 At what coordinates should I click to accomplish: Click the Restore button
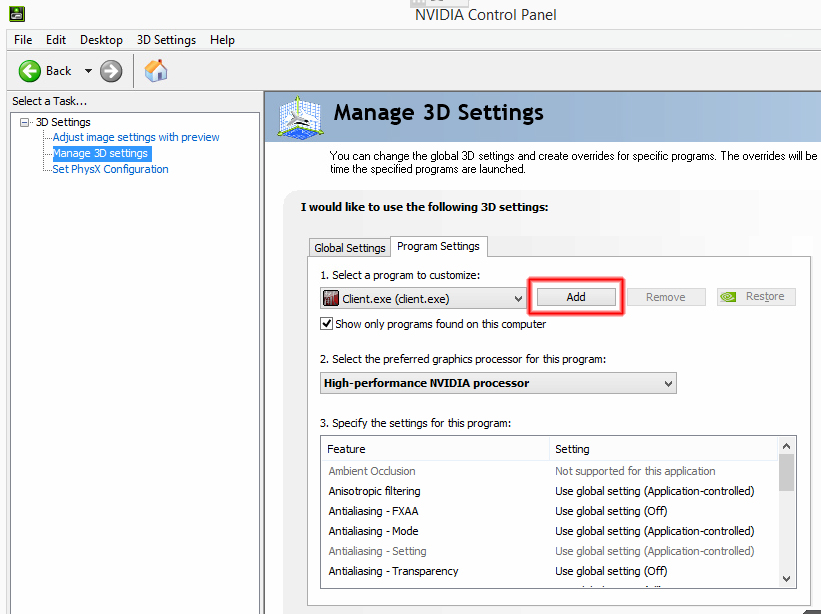tap(756, 297)
